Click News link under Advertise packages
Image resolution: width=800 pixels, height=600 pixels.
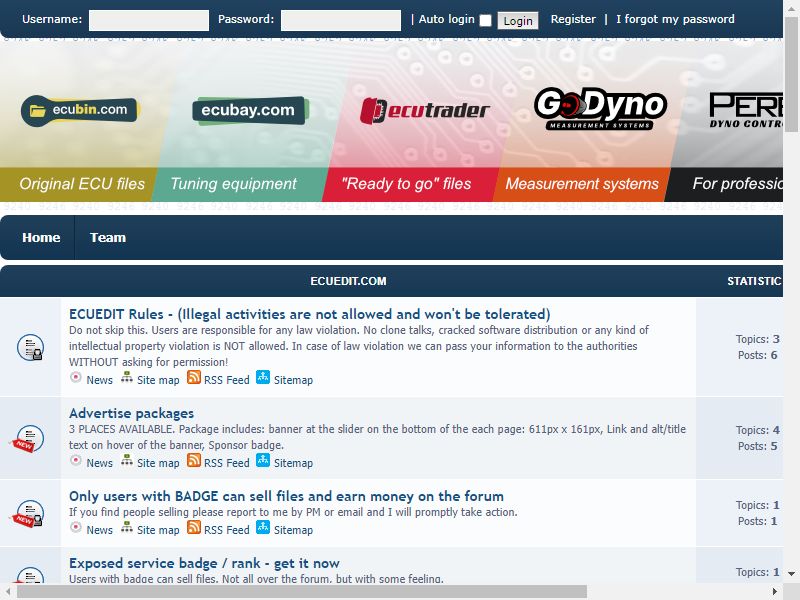coord(99,463)
